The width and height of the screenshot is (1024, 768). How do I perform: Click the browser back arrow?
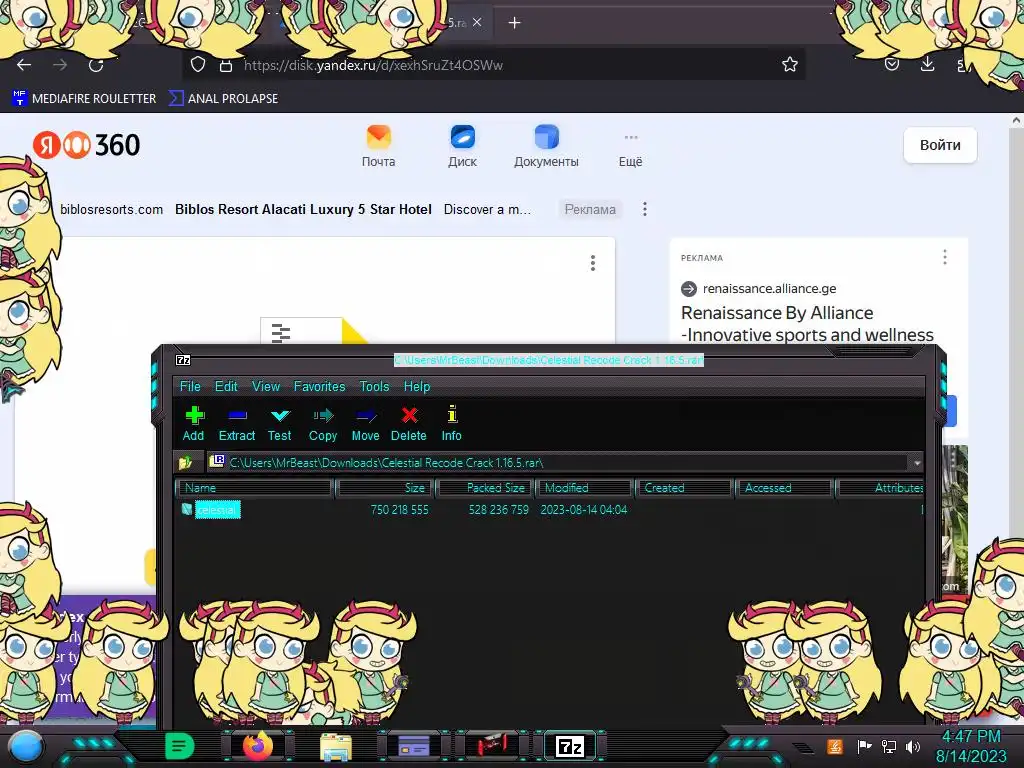pos(24,65)
